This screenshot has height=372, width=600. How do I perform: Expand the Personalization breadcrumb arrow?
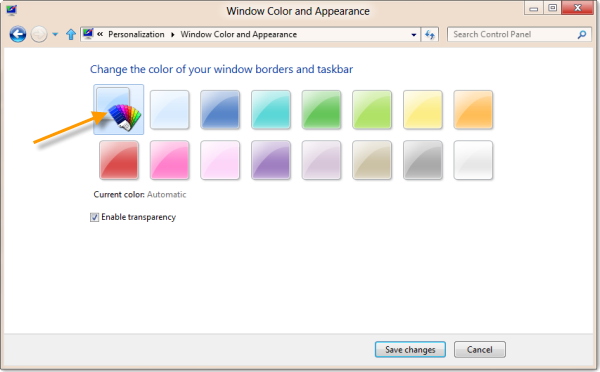173,34
